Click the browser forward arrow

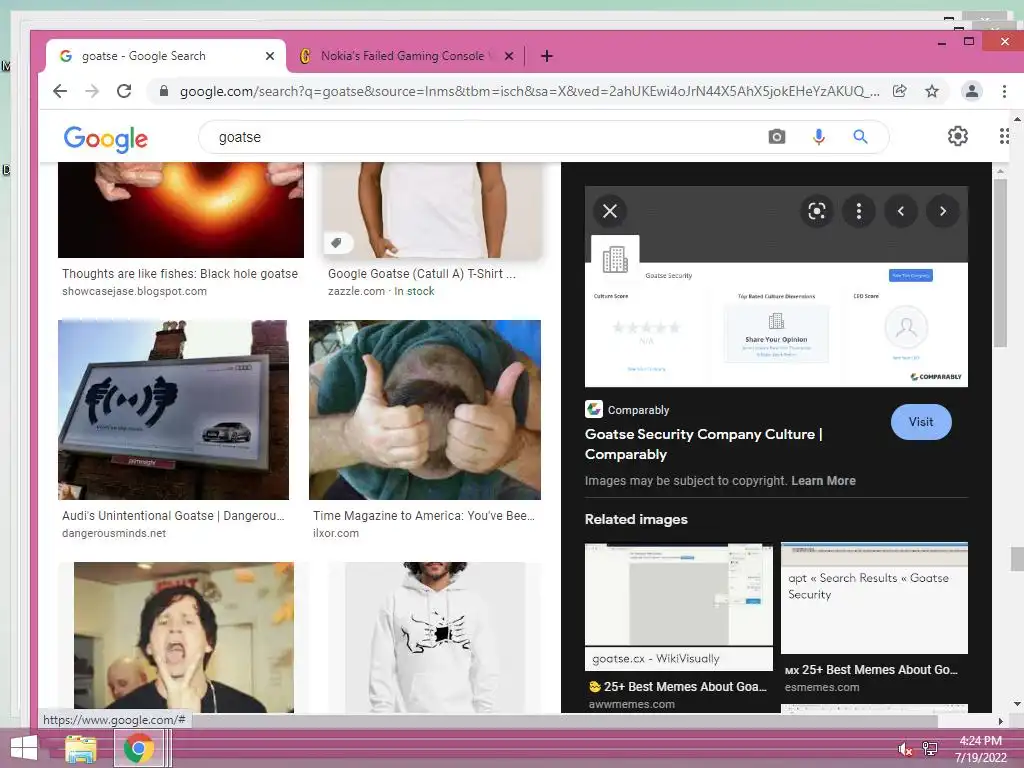92,91
